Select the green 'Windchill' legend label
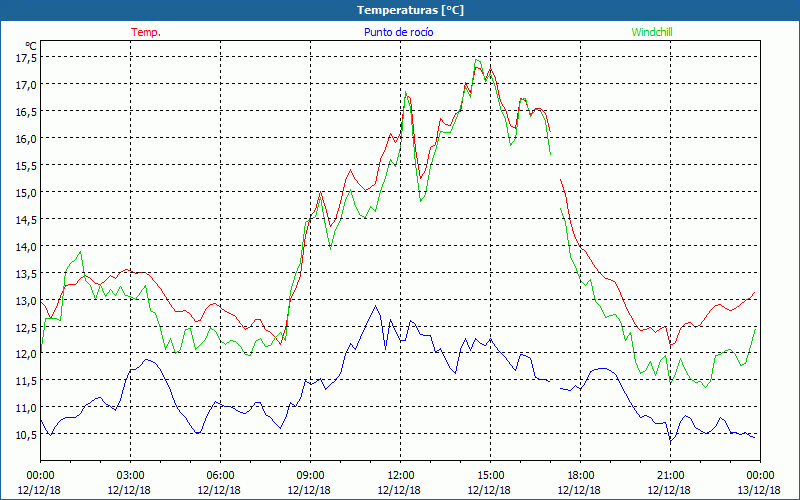Screen dimensions: 800x500 [652, 32]
